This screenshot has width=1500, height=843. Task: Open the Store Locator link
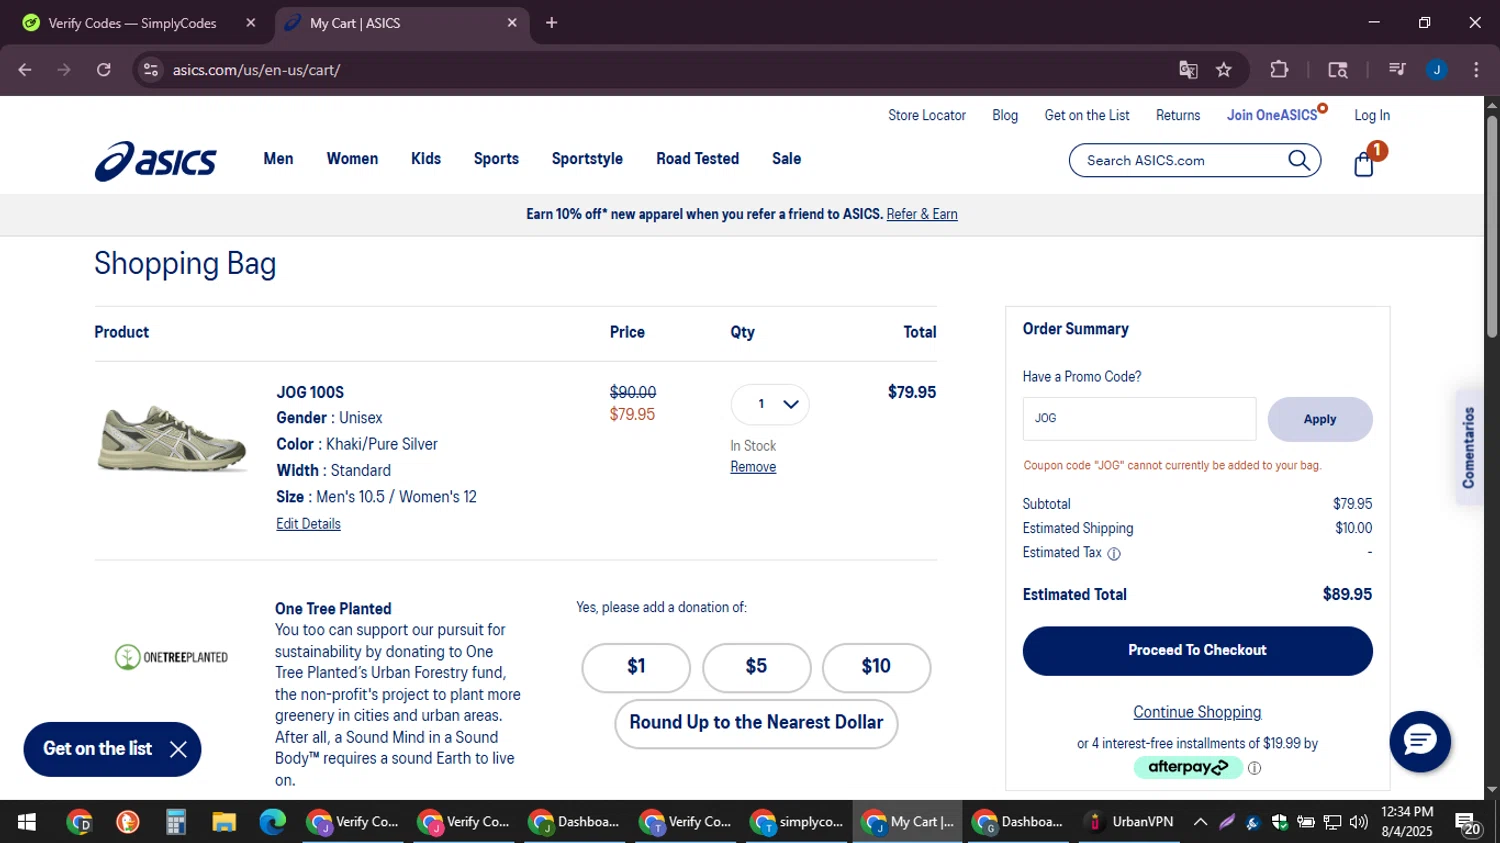927,115
